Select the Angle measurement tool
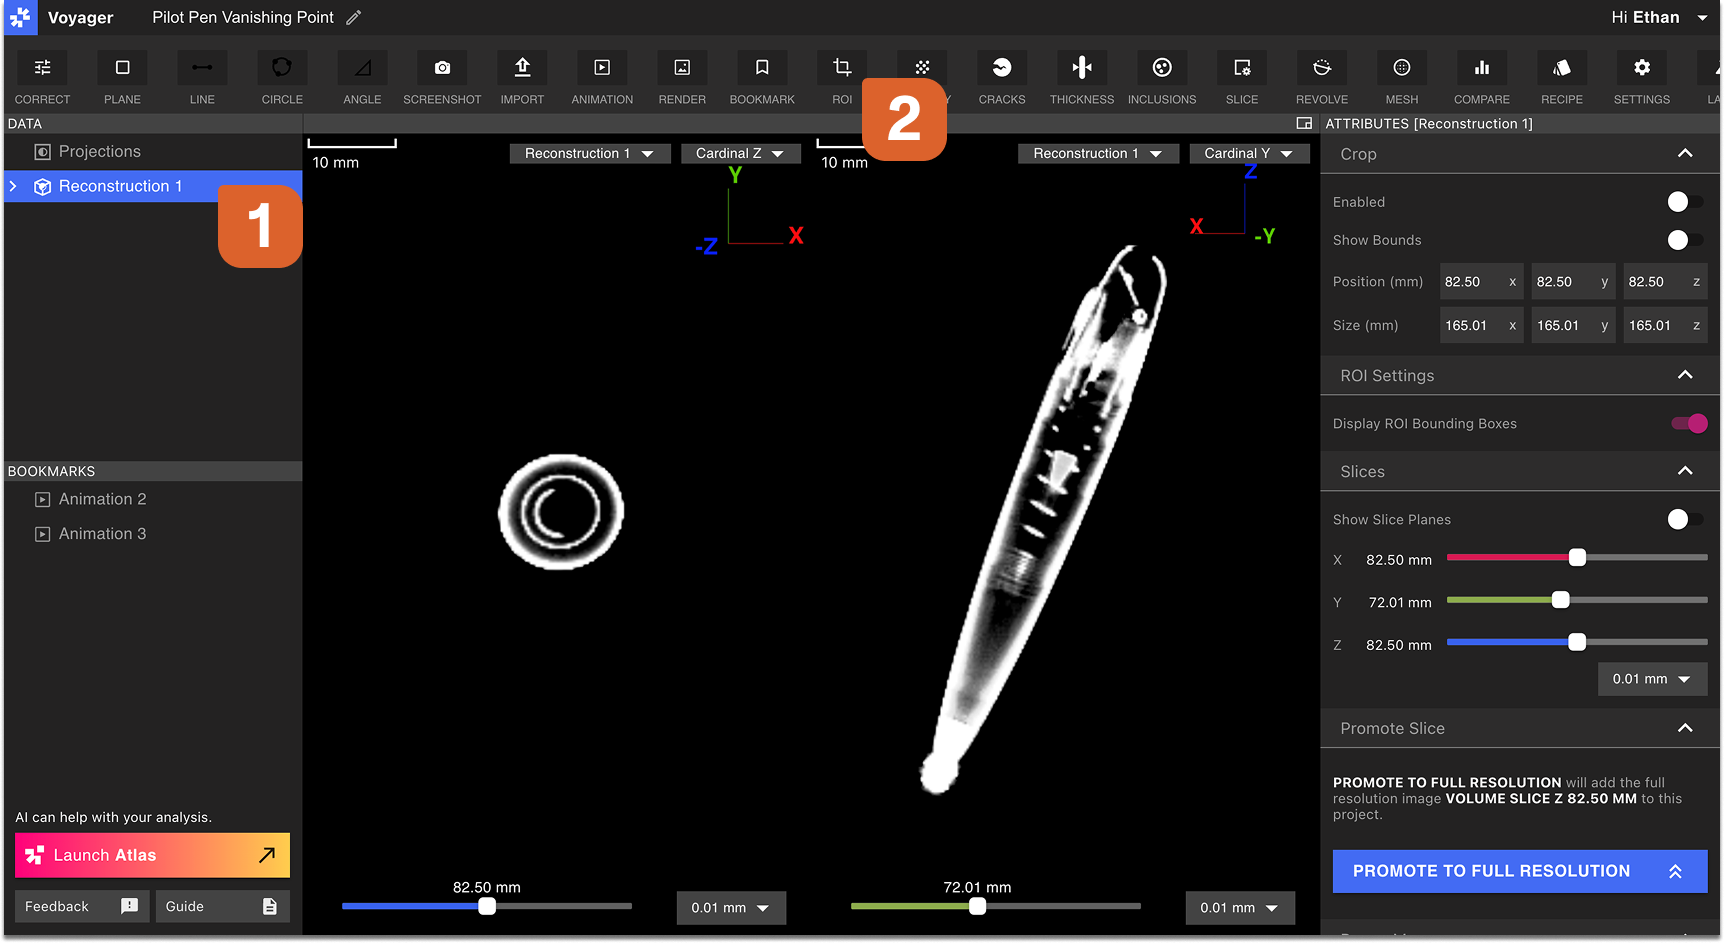 coord(362,78)
